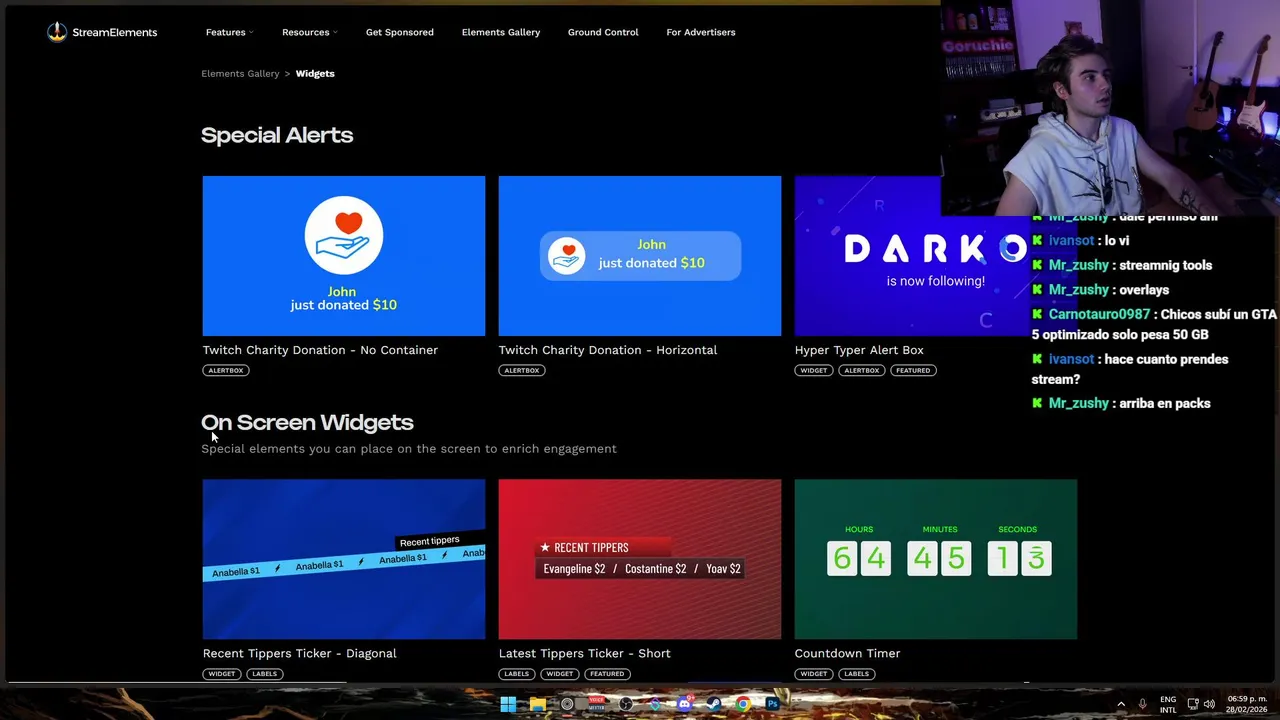Open the network status tray icon

point(1192,704)
